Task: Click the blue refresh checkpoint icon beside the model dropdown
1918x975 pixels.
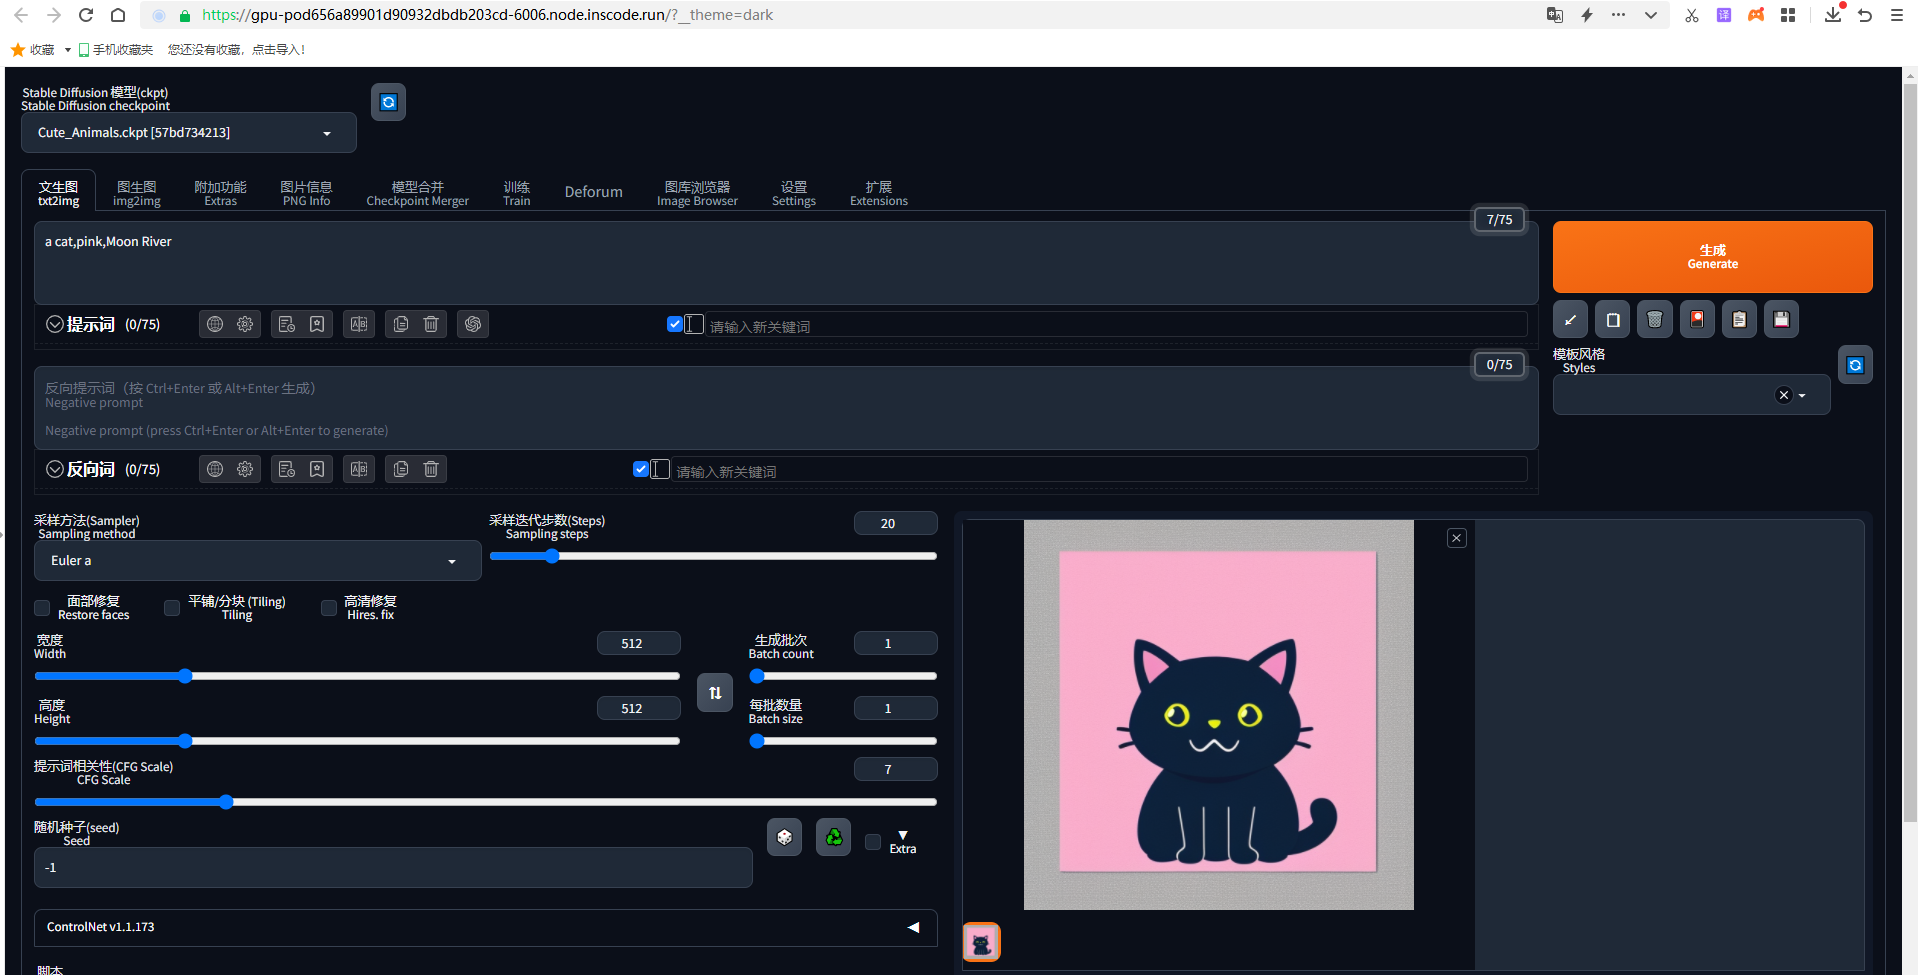Action: [x=388, y=101]
